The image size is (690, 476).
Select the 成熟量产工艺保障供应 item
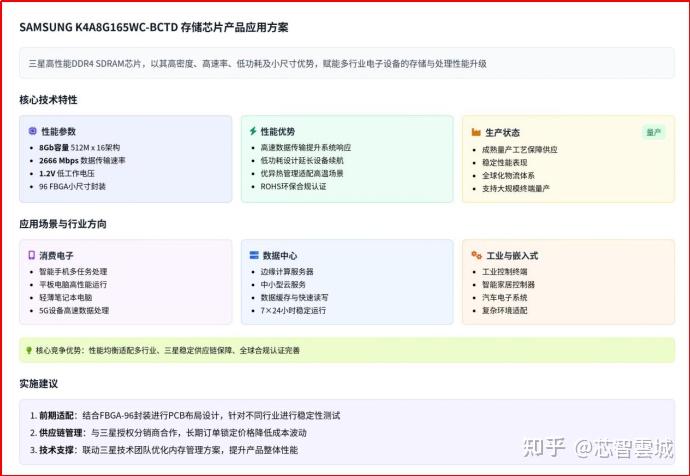[520, 150]
